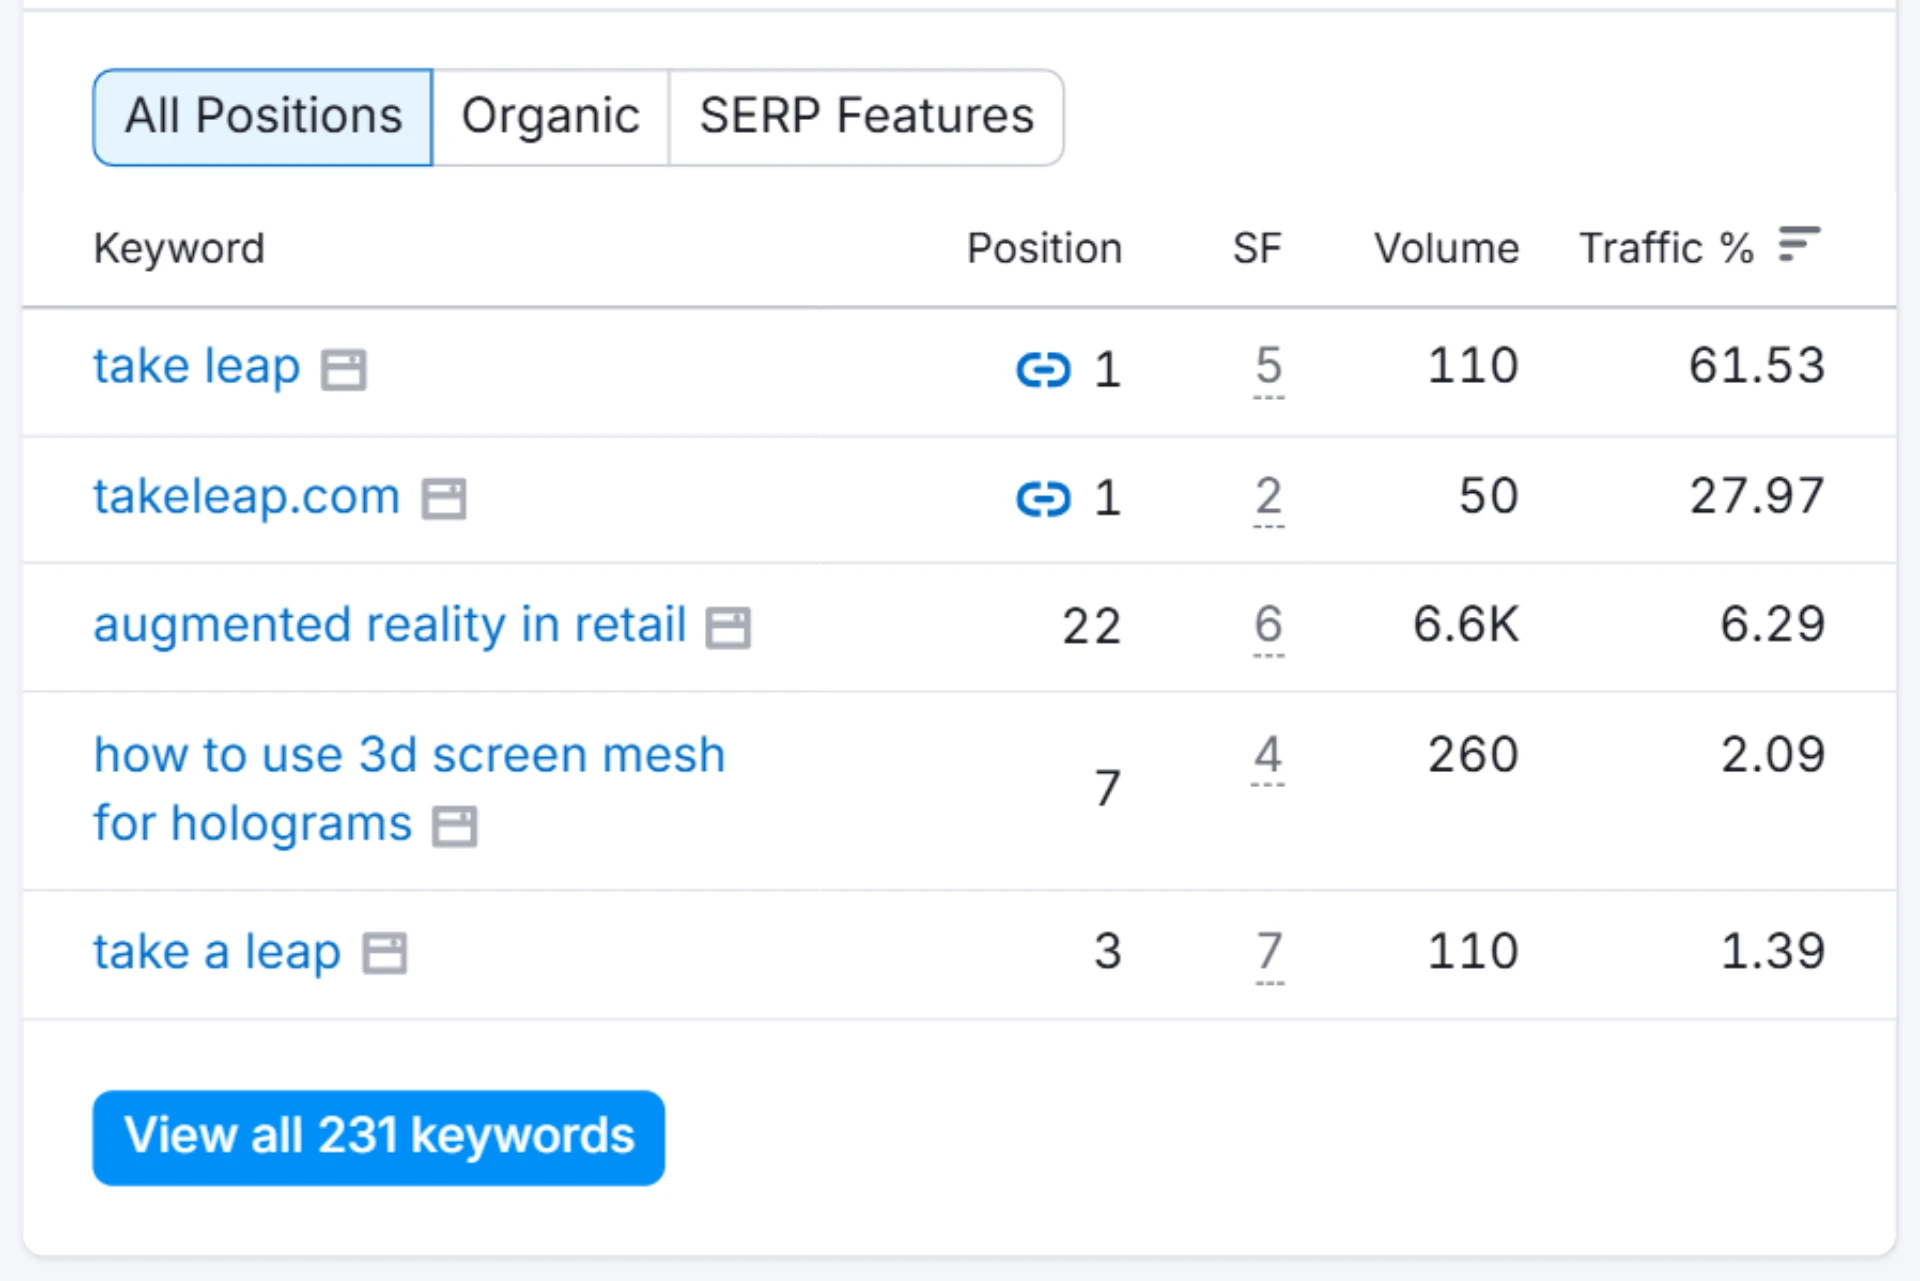This screenshot has height=1281, width=1920.
Task: Expand SERP features count 7 for take a leap
Action: click(x=1268, y=952)
